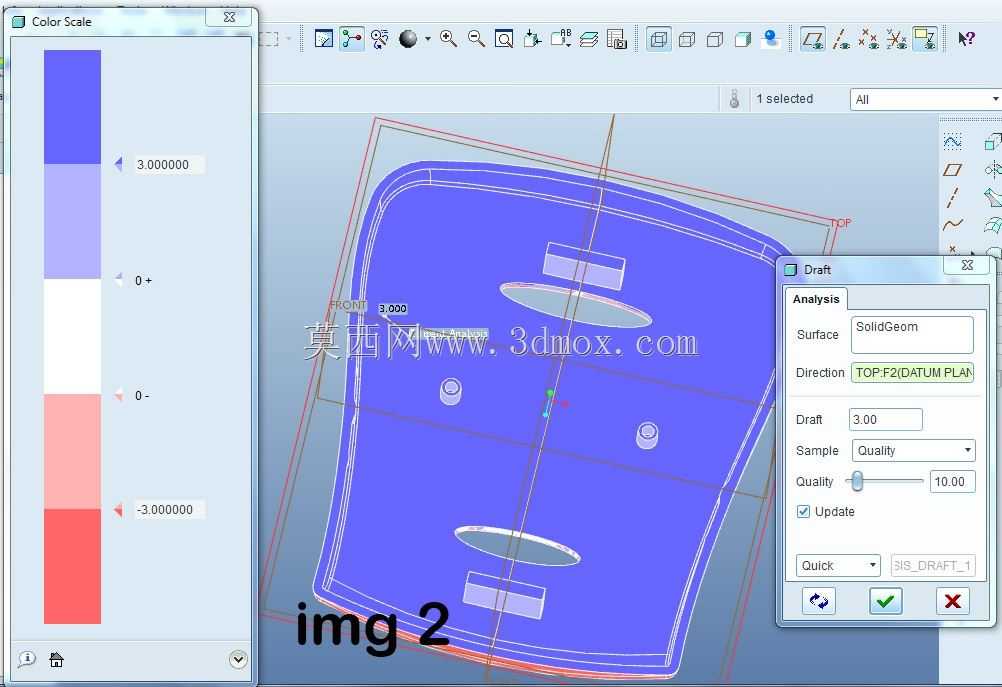Click the Draft angle 3.00 input
The image size is (1002, 687).
pyautogui.click(x=886, y=420)
